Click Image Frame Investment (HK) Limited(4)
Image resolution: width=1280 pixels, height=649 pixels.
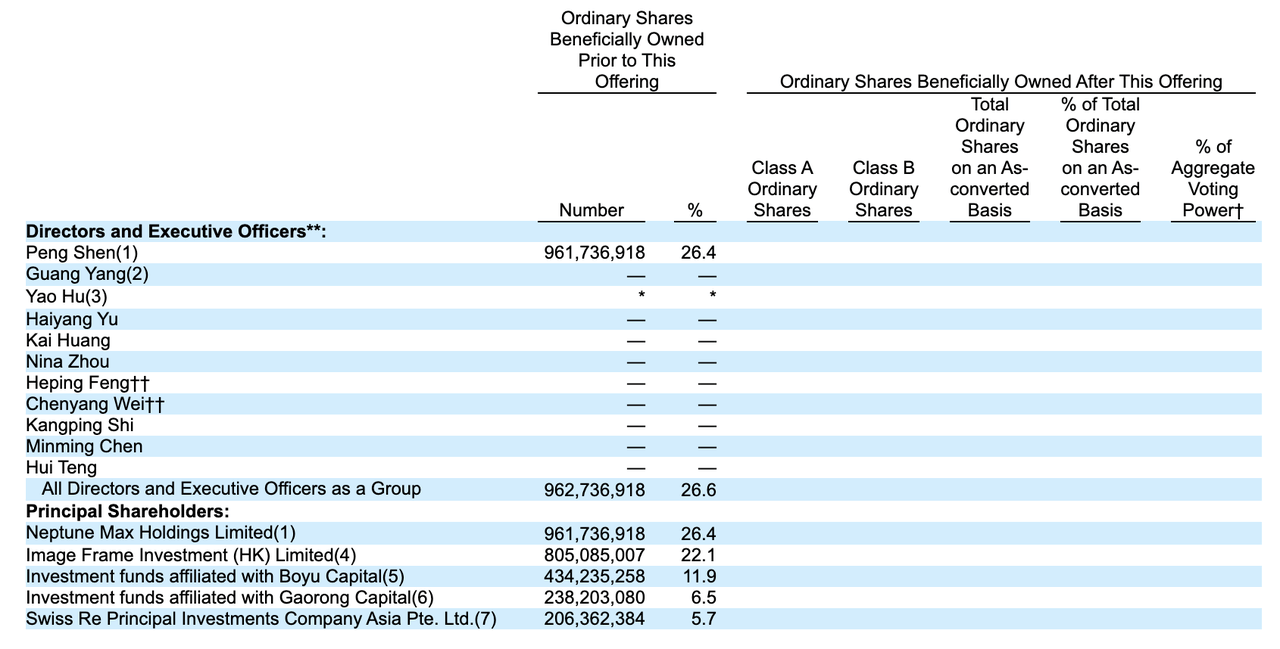click(191, 554)
